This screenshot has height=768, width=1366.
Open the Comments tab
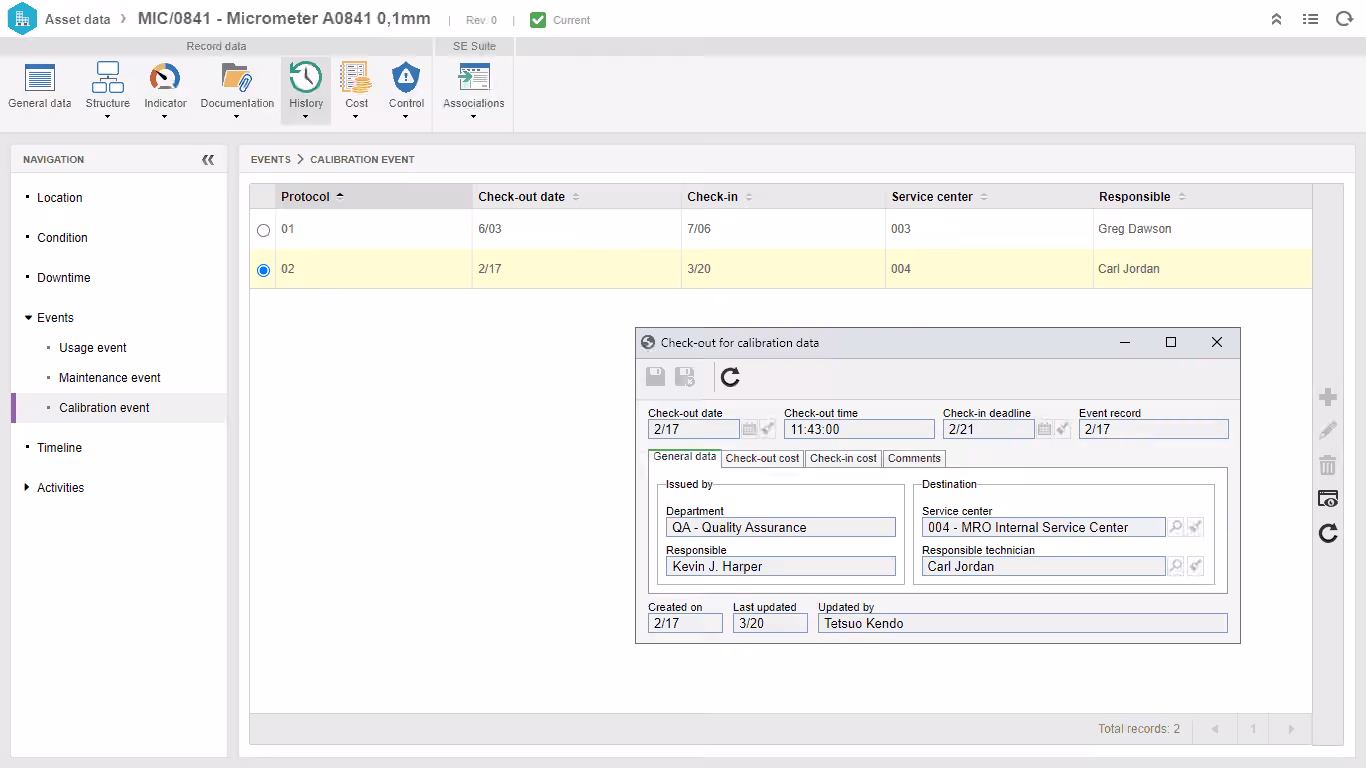(x=914, y=458)
